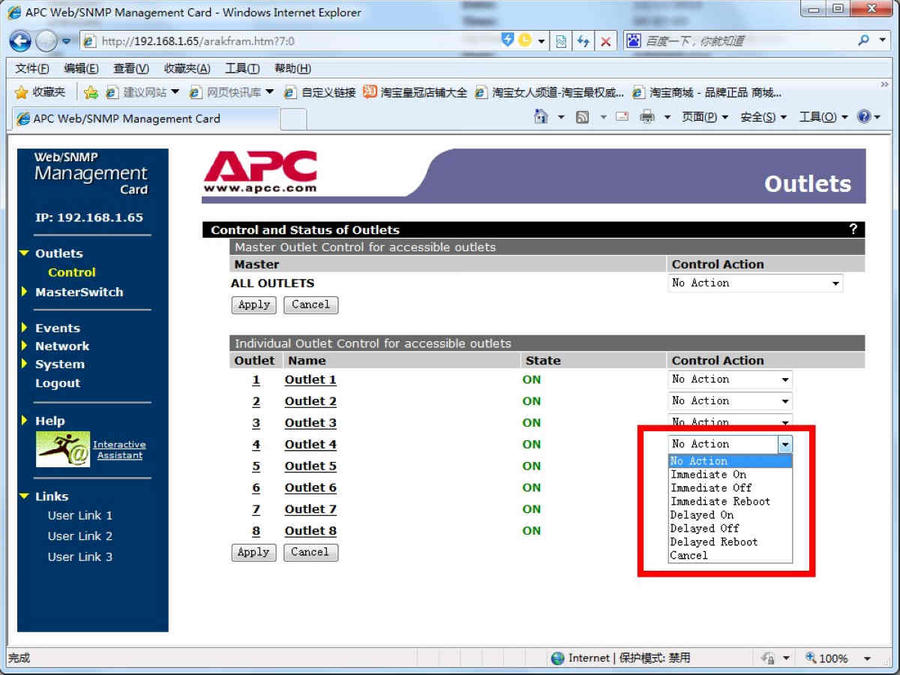The image size is (900, 675).
Task: Choose Immediate Reboot from the open list
Action: pos(720,502)
